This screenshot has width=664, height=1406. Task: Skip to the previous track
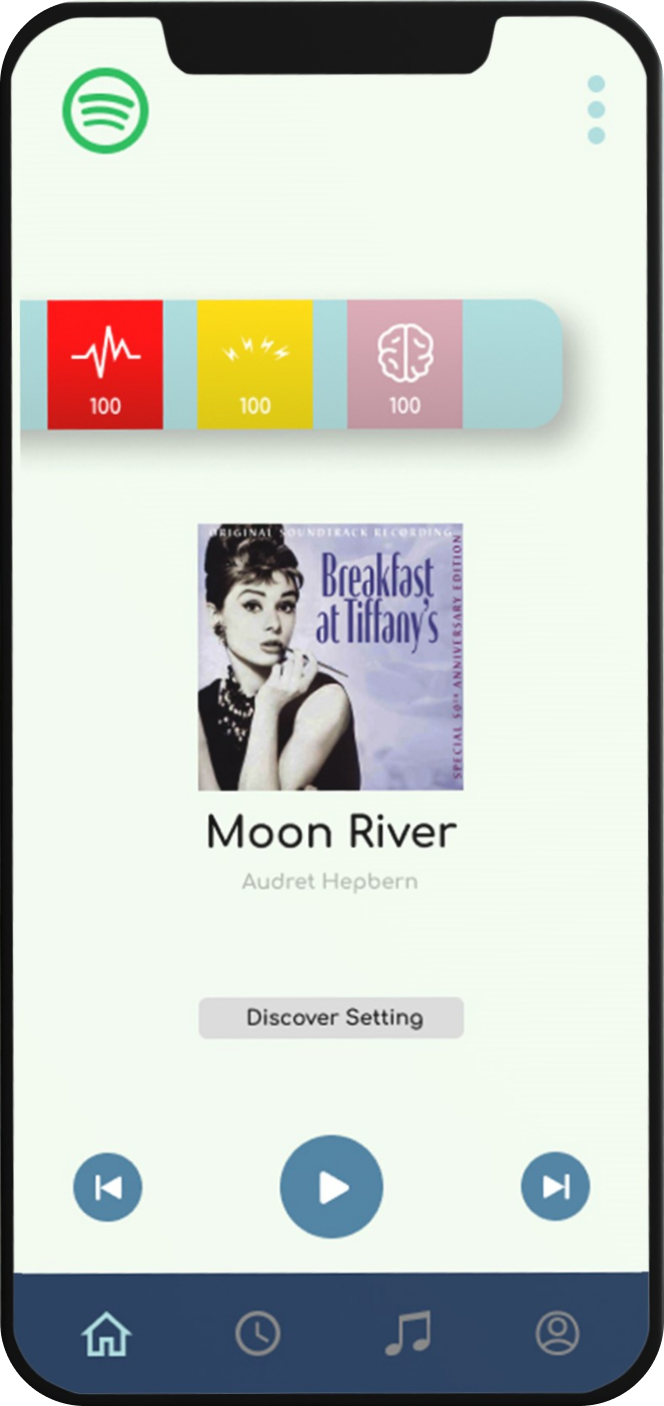108,1187
